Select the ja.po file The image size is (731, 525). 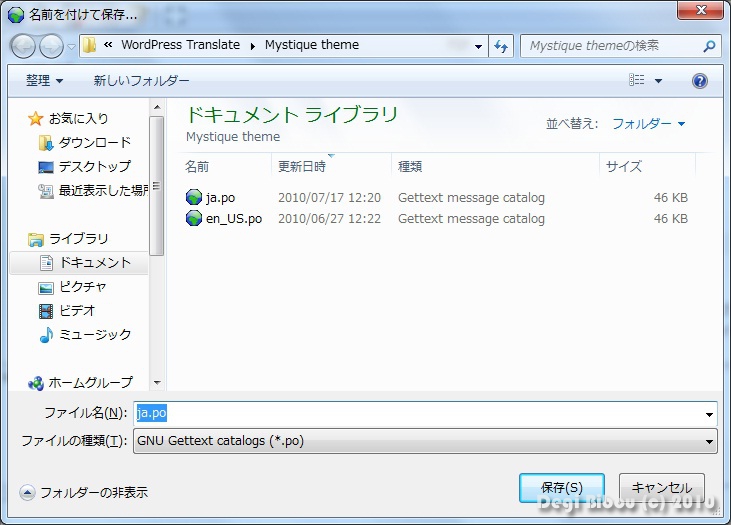coord(221,198)
